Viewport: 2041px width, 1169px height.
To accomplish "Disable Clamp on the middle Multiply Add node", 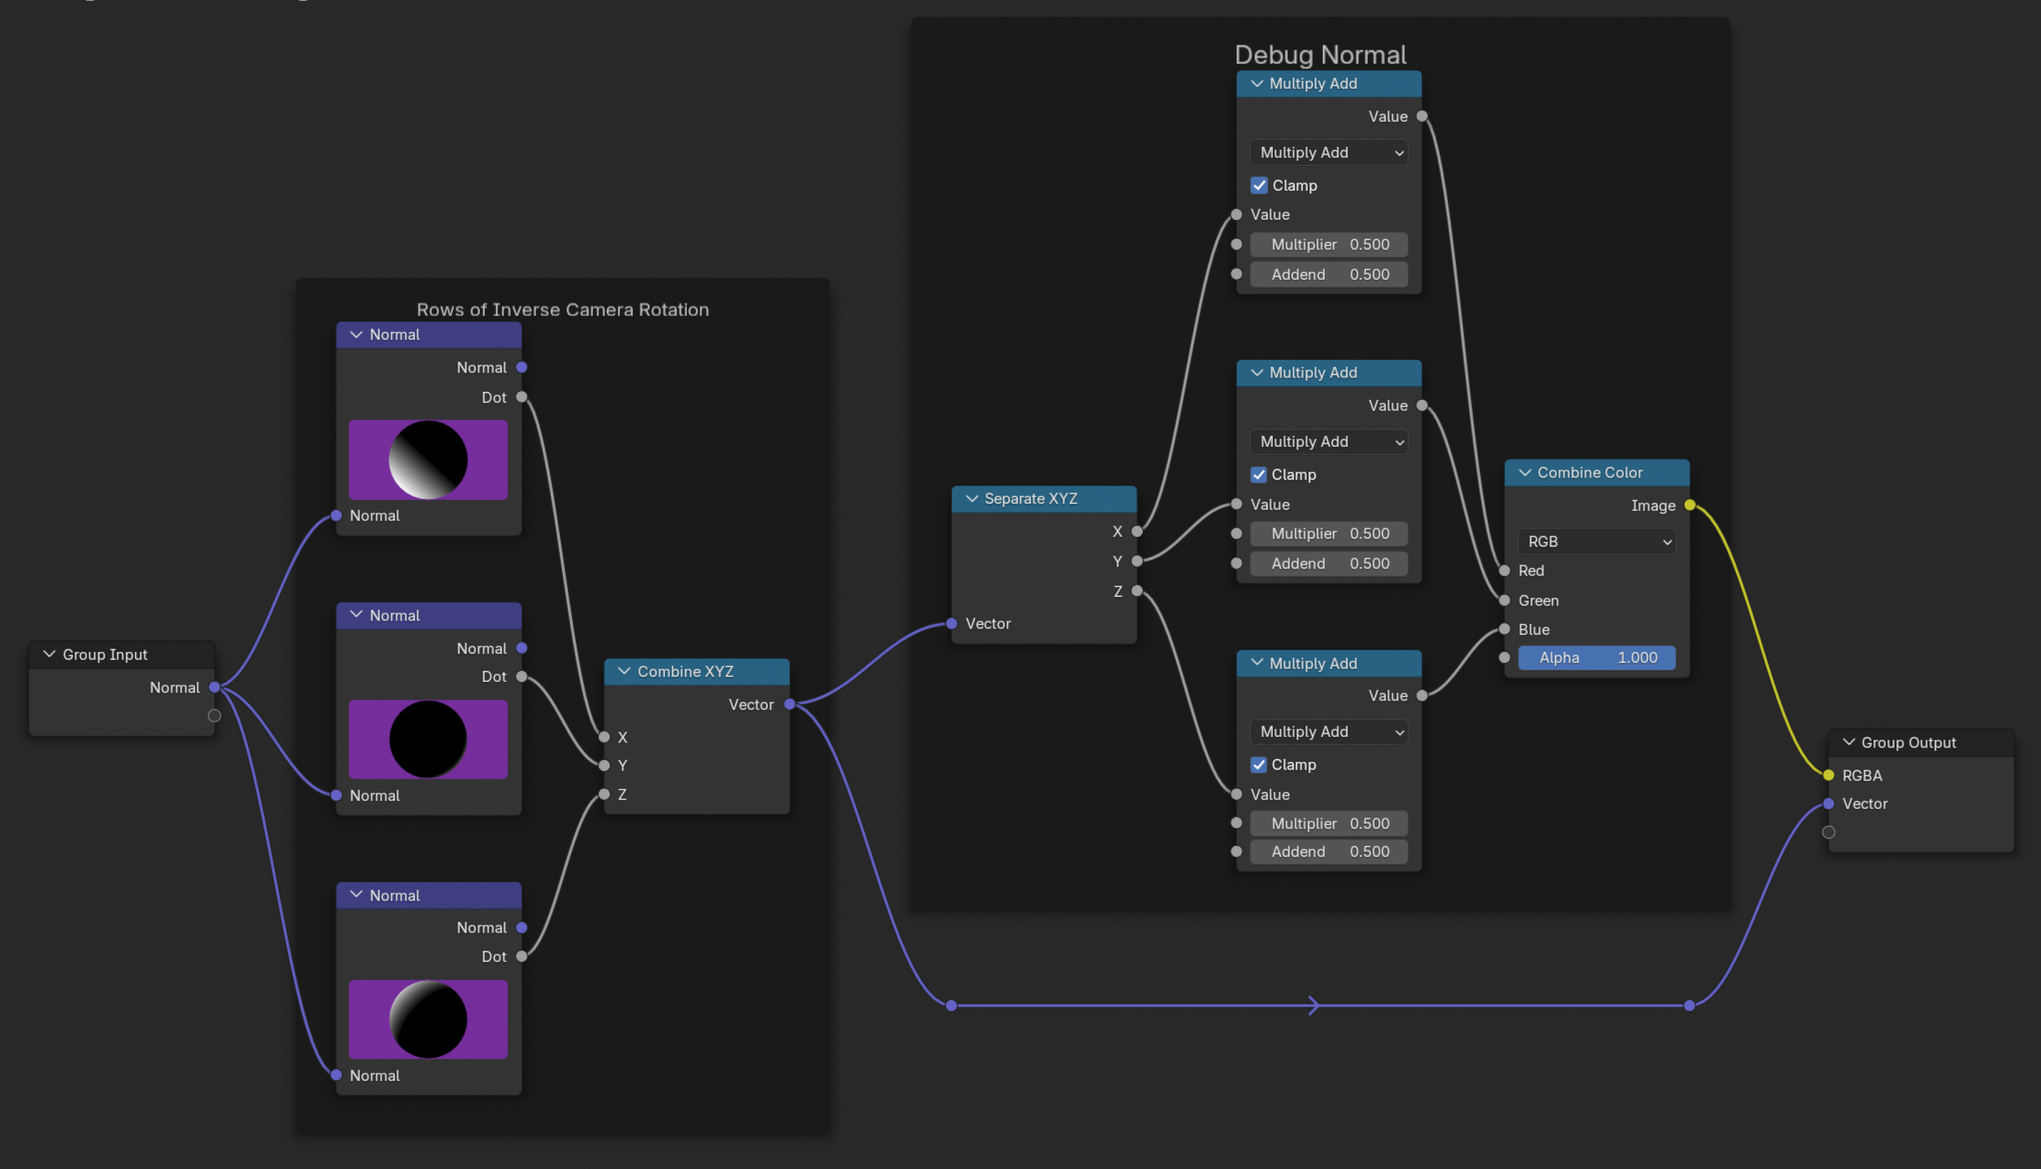I will coord(1259,474).
